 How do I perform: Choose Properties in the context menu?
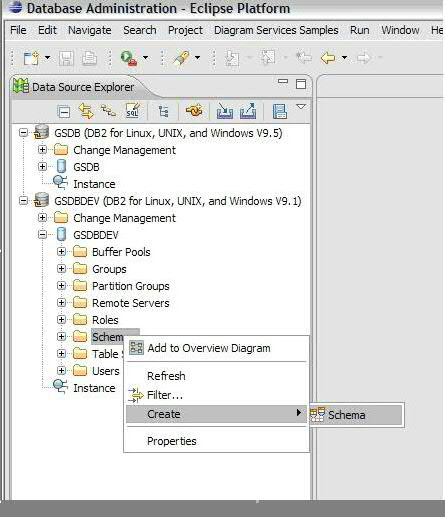tap(216, 441)
